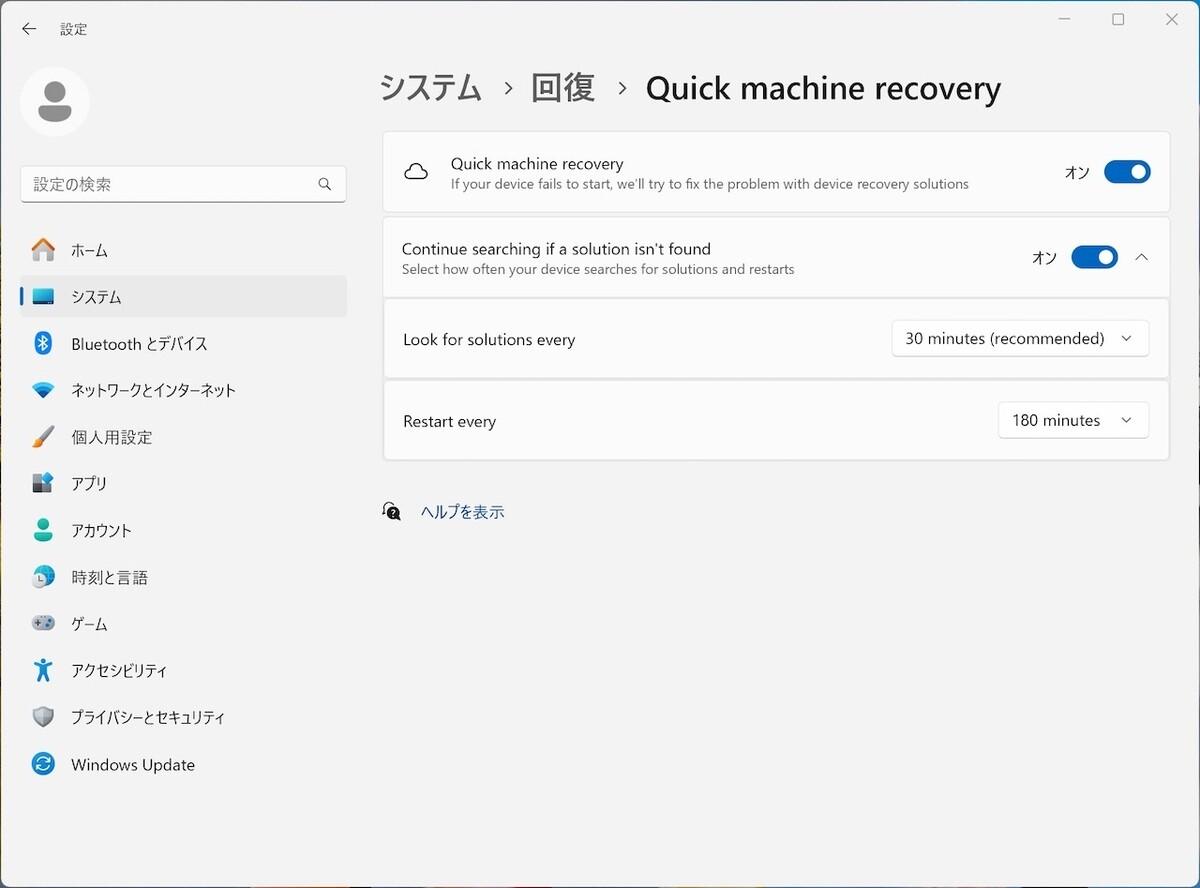The width and height of the screenshot is (1200, 888).
Task: Click the プライバシーとセキュリティ shield icon
Action: pos(43,717)
